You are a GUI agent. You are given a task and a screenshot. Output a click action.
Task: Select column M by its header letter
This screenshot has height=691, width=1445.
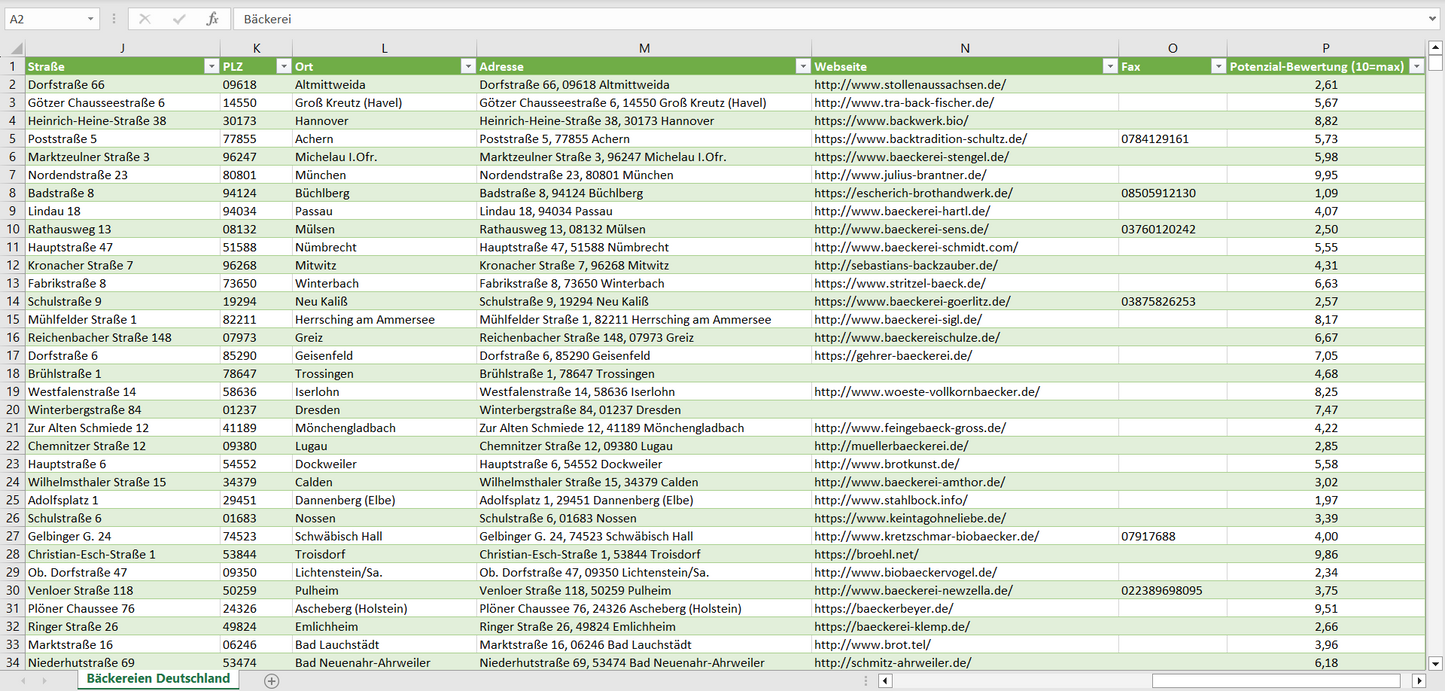[644, 48]
